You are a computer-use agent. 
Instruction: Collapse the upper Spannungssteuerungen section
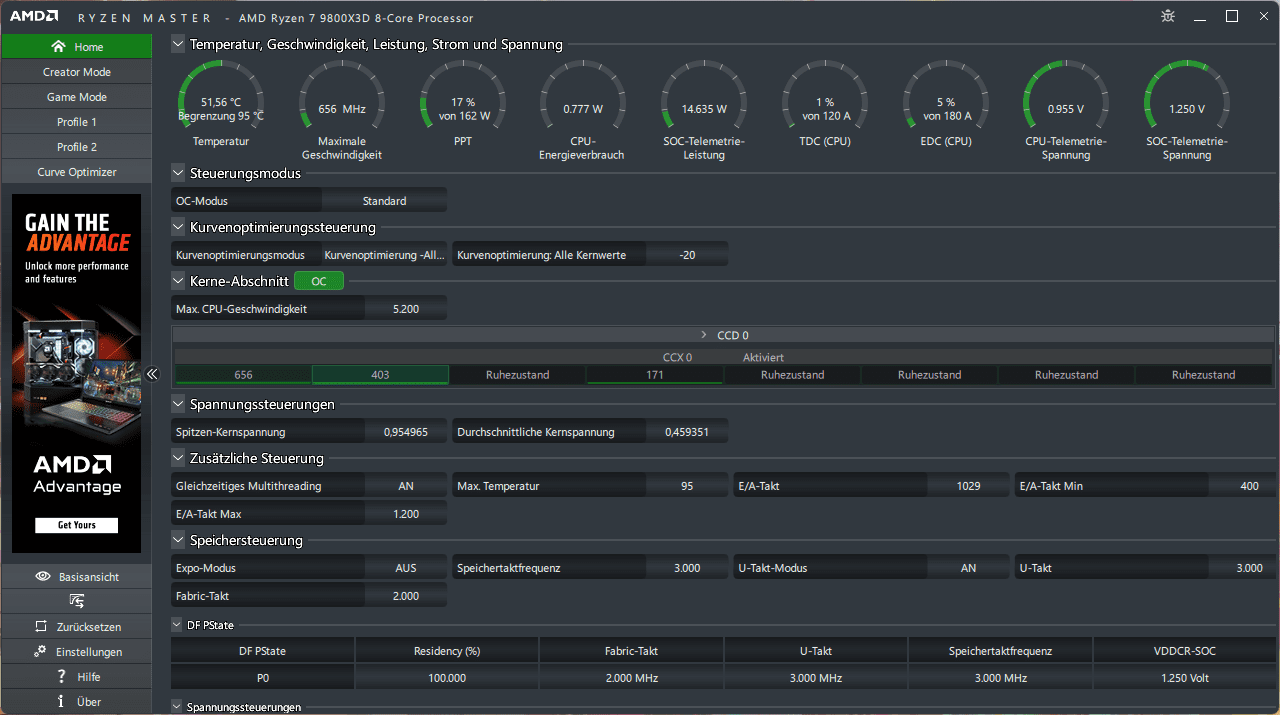[178, 404]
